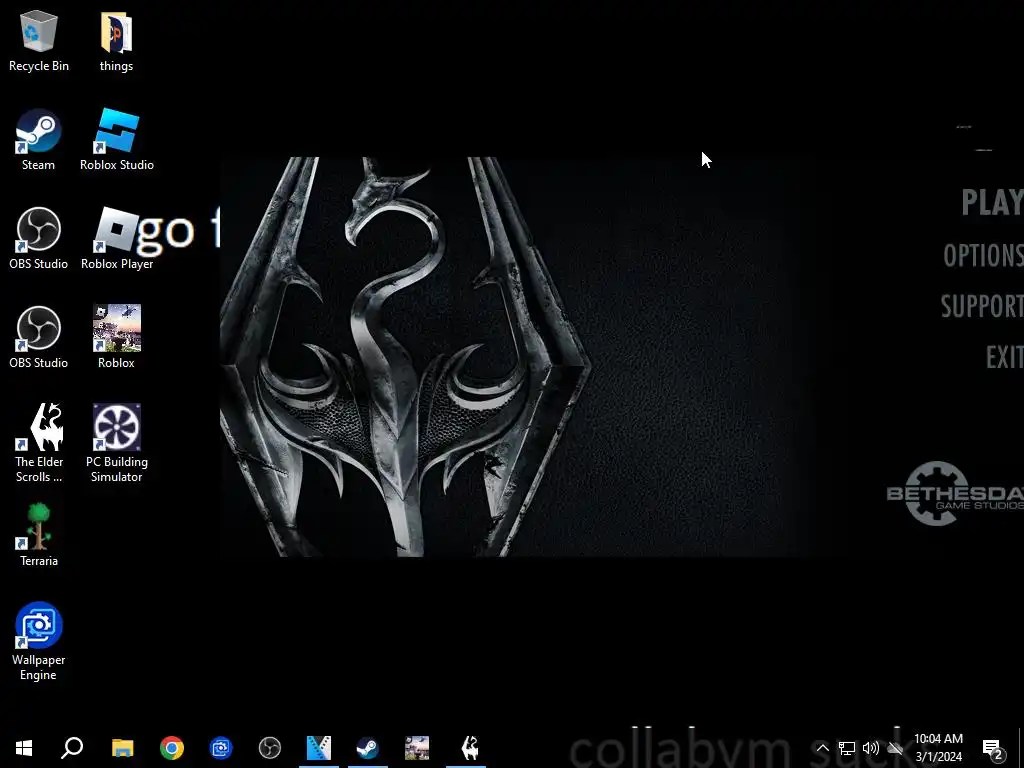Select the Roblox screenshot-thumbnail desktop shortcut
Screen dimensions: 1024x768
pos(117,338)
